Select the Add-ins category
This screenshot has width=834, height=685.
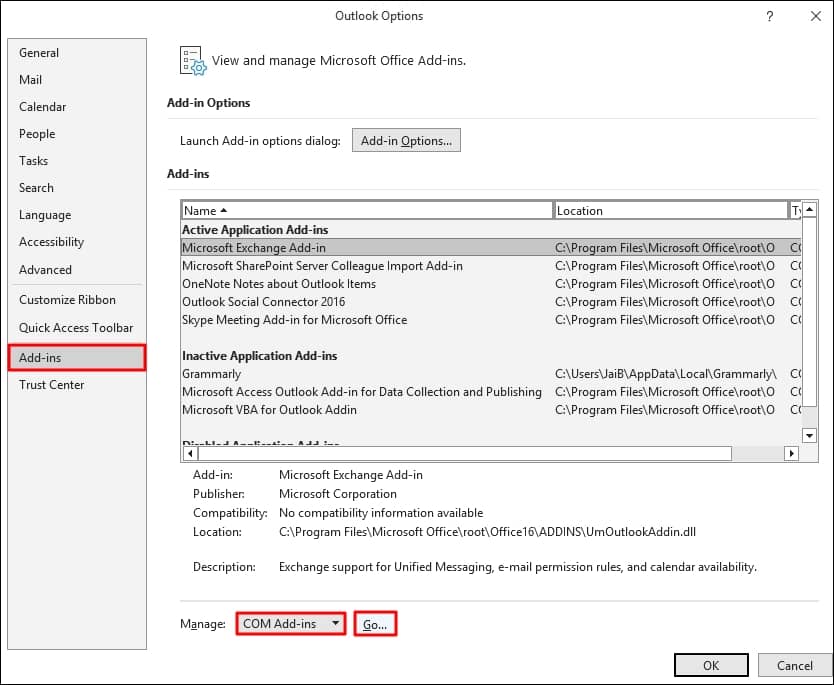(x=77, y=357)
